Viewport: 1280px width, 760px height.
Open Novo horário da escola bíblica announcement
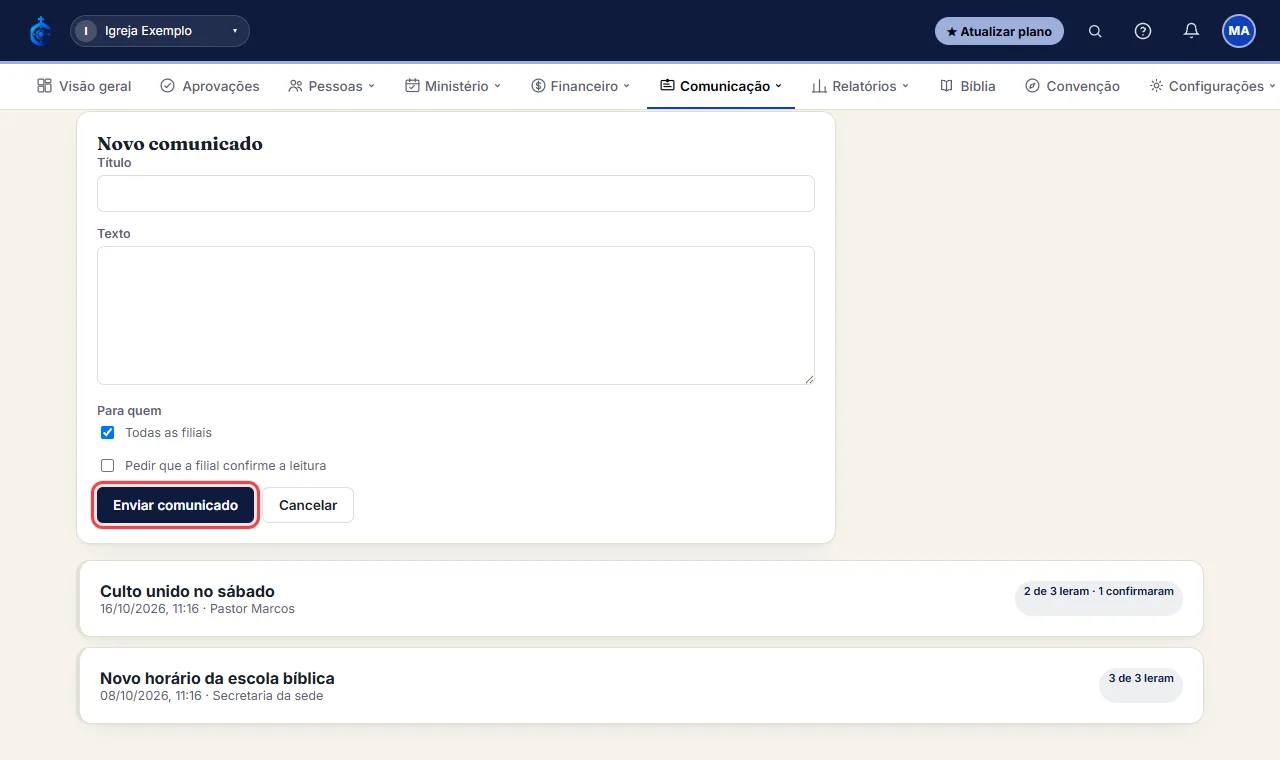point(640,686)
